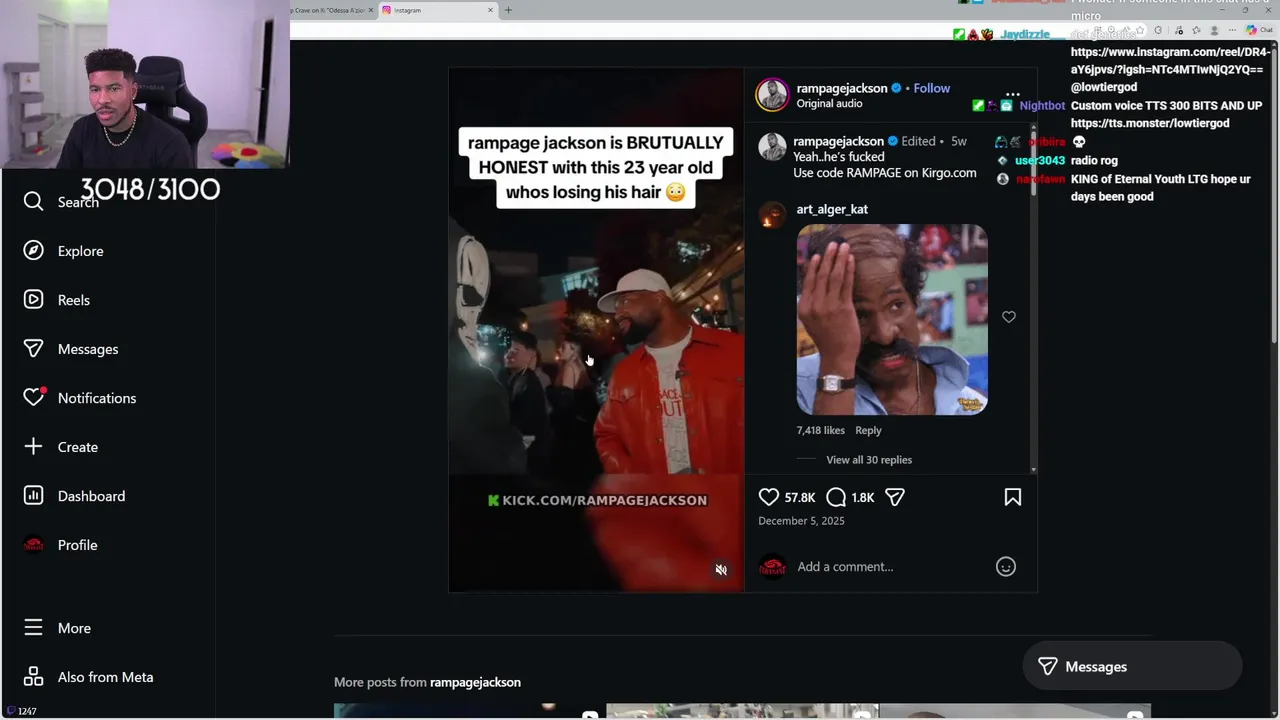
Task: Share the post via paper-plane icon
Action: 895,497
